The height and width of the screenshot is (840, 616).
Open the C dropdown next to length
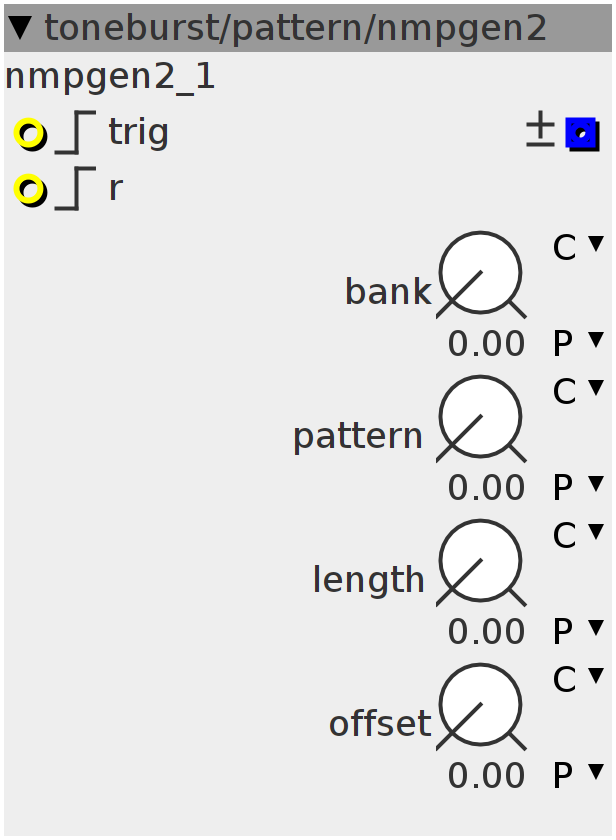[x=578, y=535]
